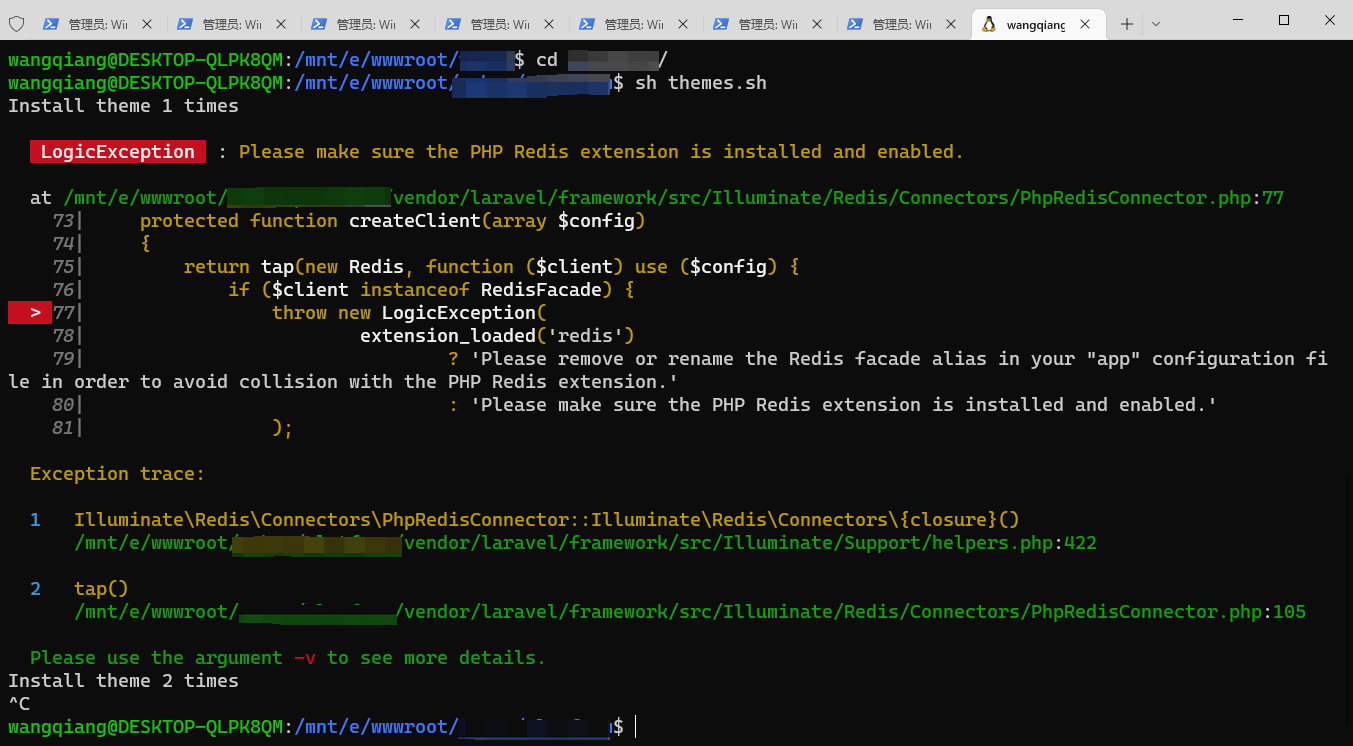
Task: Open the fourth 管理员 PowerShell tab
Action: click(x=499, y=24)
